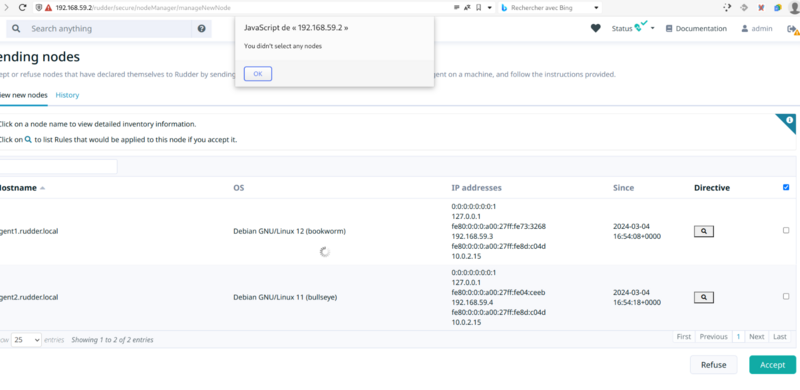Open the search help question mark icon
The width and height of the screenshot is (800, 390).
coord(202,29)
